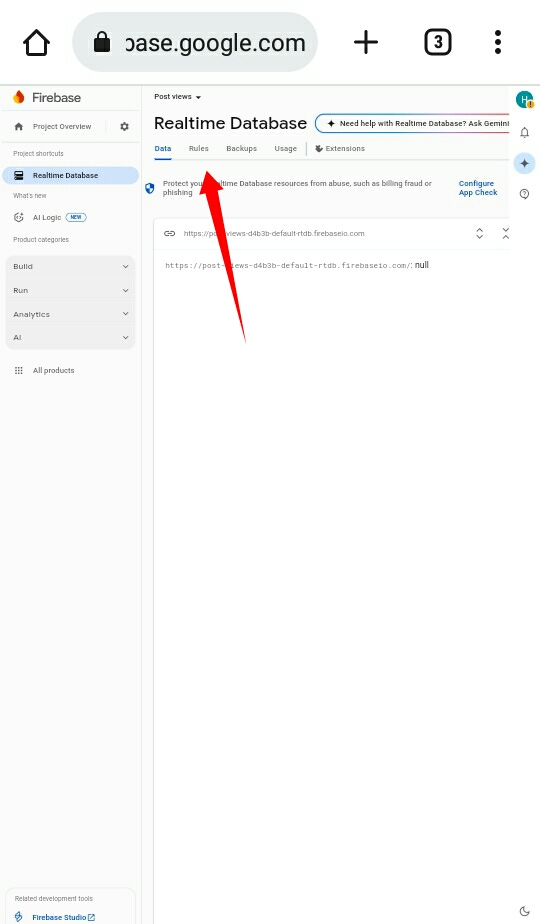Select the browser address bar
The height and width of the screenshot is (924, 540).
[x=195, y=42]
